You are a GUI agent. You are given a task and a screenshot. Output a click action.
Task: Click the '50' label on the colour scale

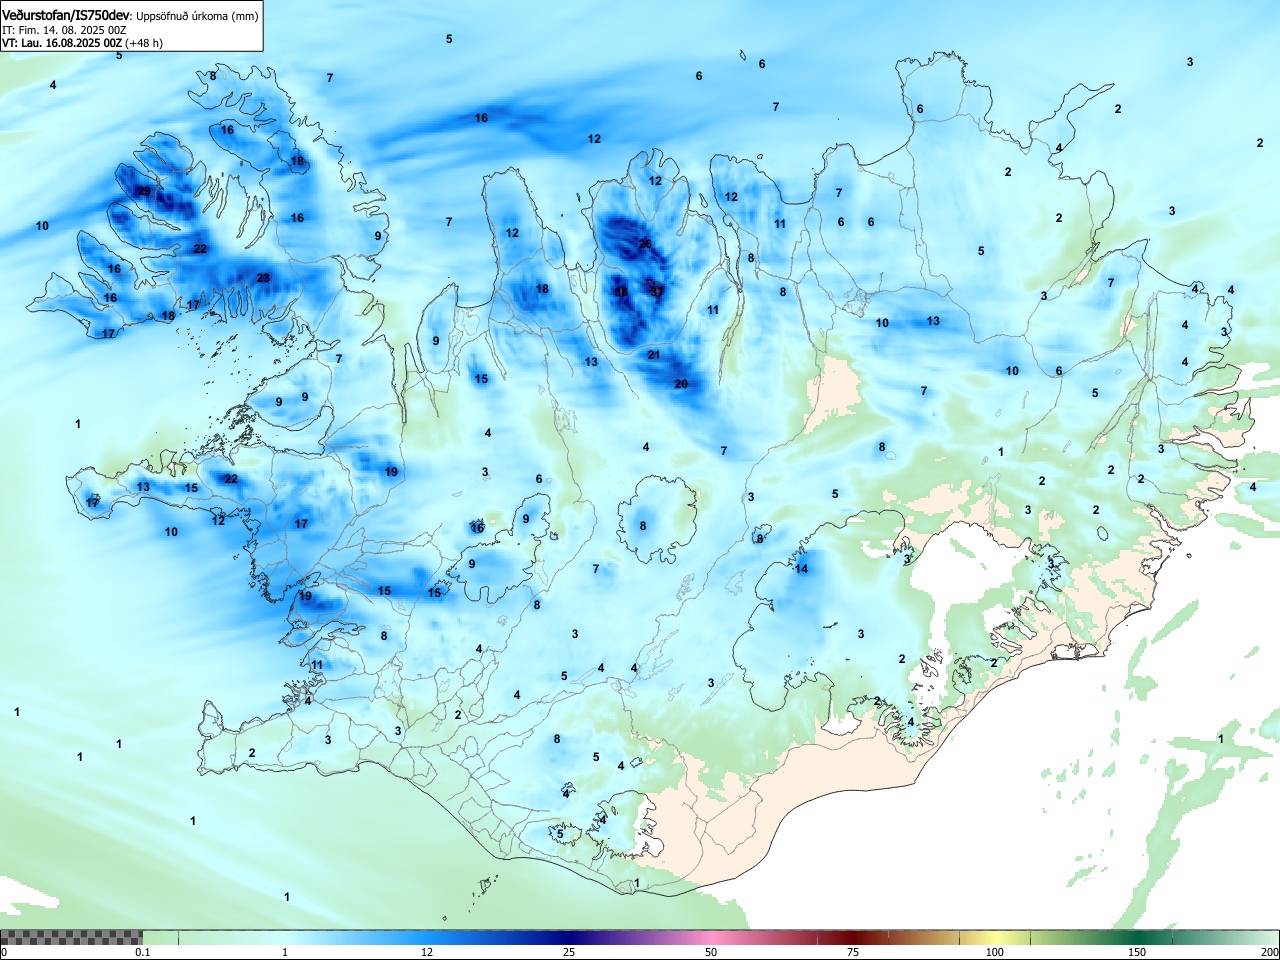click(711, 952)
